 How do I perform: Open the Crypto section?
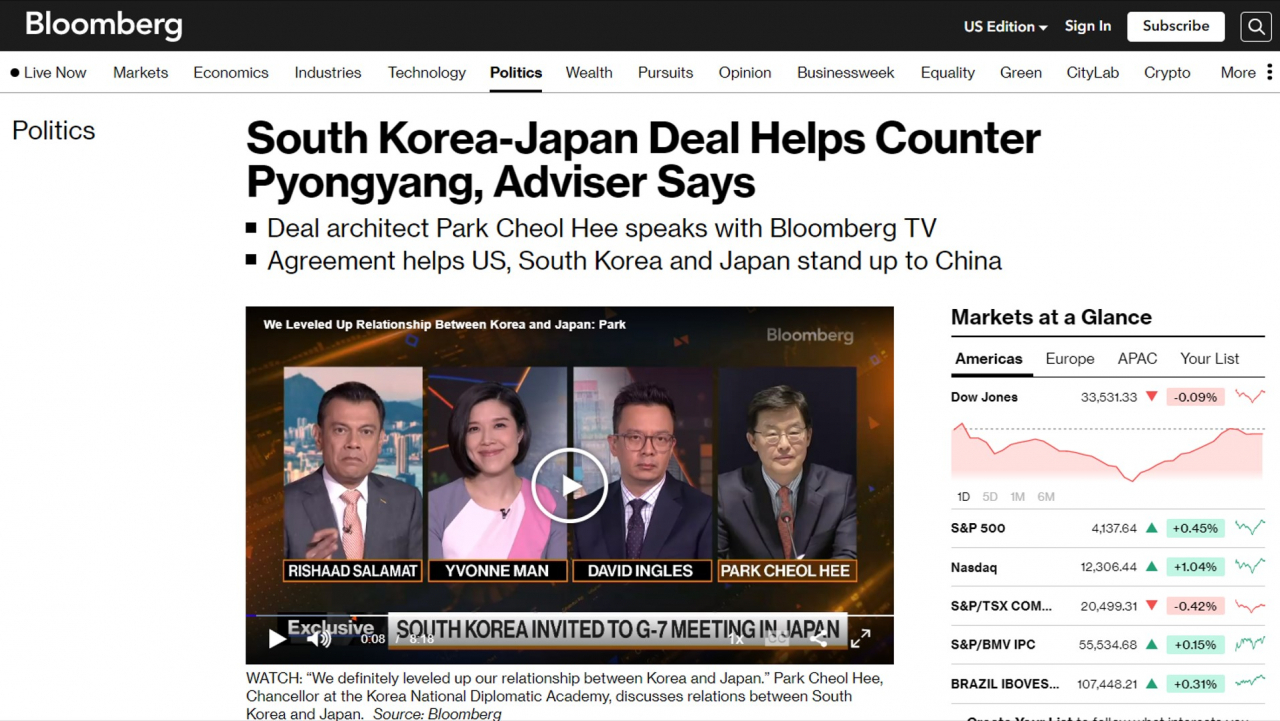click(x=1167, y=73)
